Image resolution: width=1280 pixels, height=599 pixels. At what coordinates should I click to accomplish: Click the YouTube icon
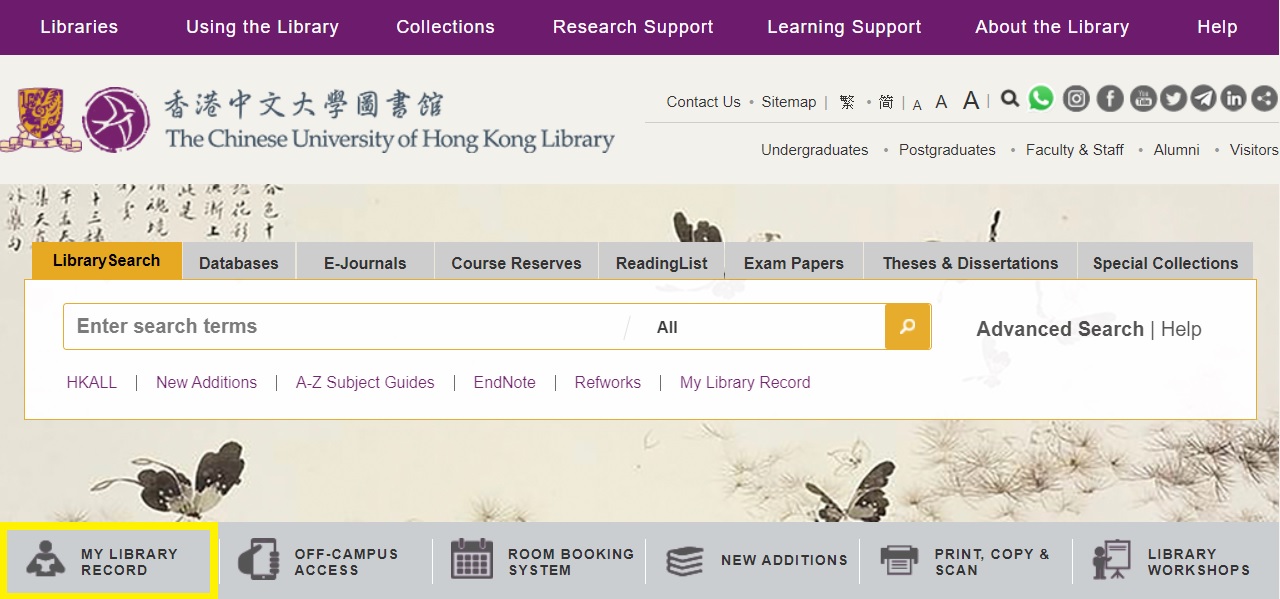tap(1142, 98)
